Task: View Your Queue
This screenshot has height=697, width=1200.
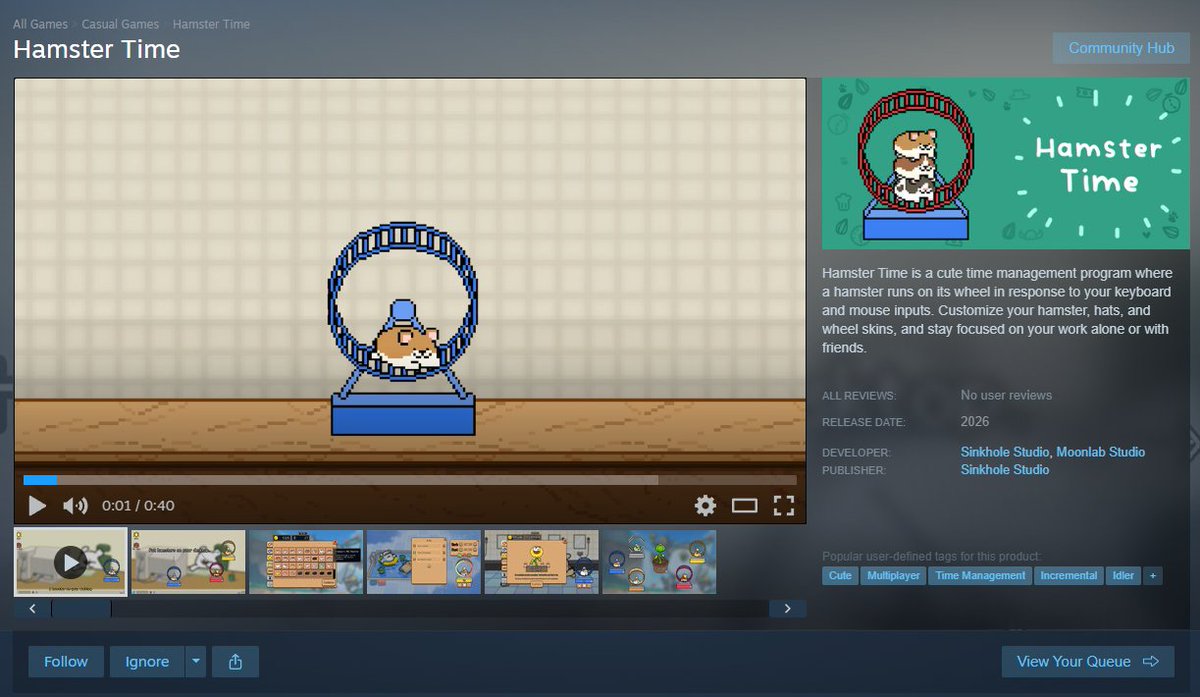Action: (x=1088, y=662)
